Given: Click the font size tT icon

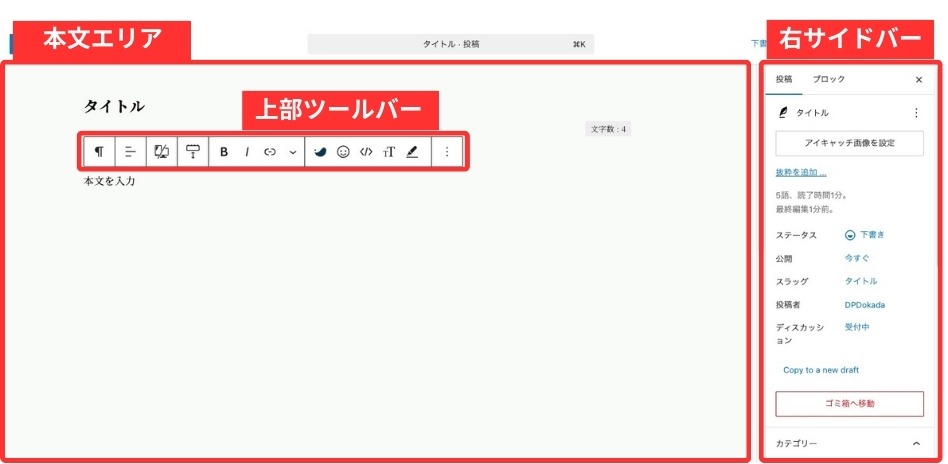Looking at the screenshot, I should [389, 152].
